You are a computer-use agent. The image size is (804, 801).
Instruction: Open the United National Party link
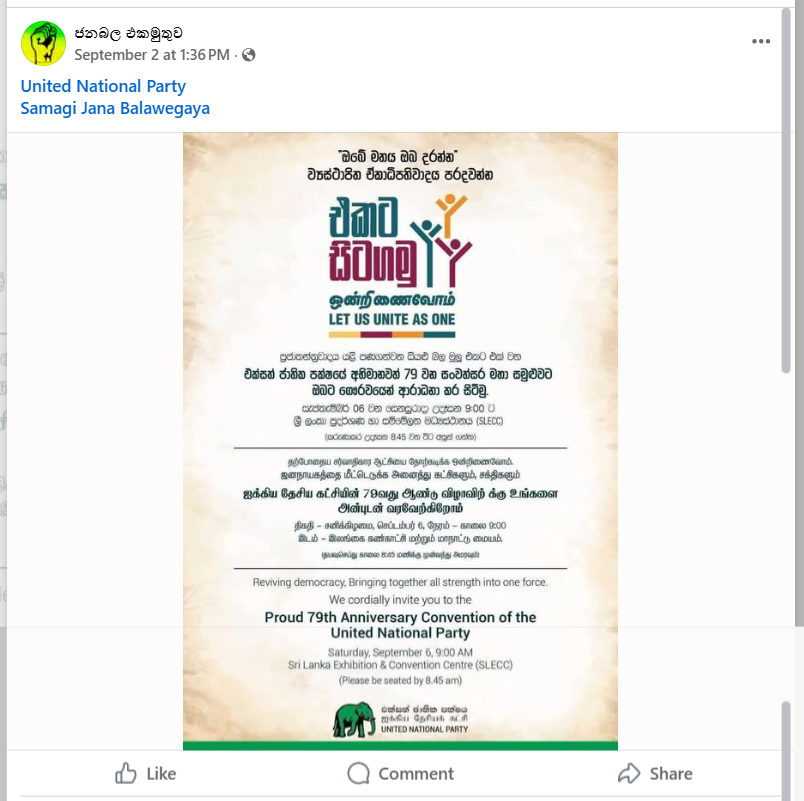(x=103, y=86)
